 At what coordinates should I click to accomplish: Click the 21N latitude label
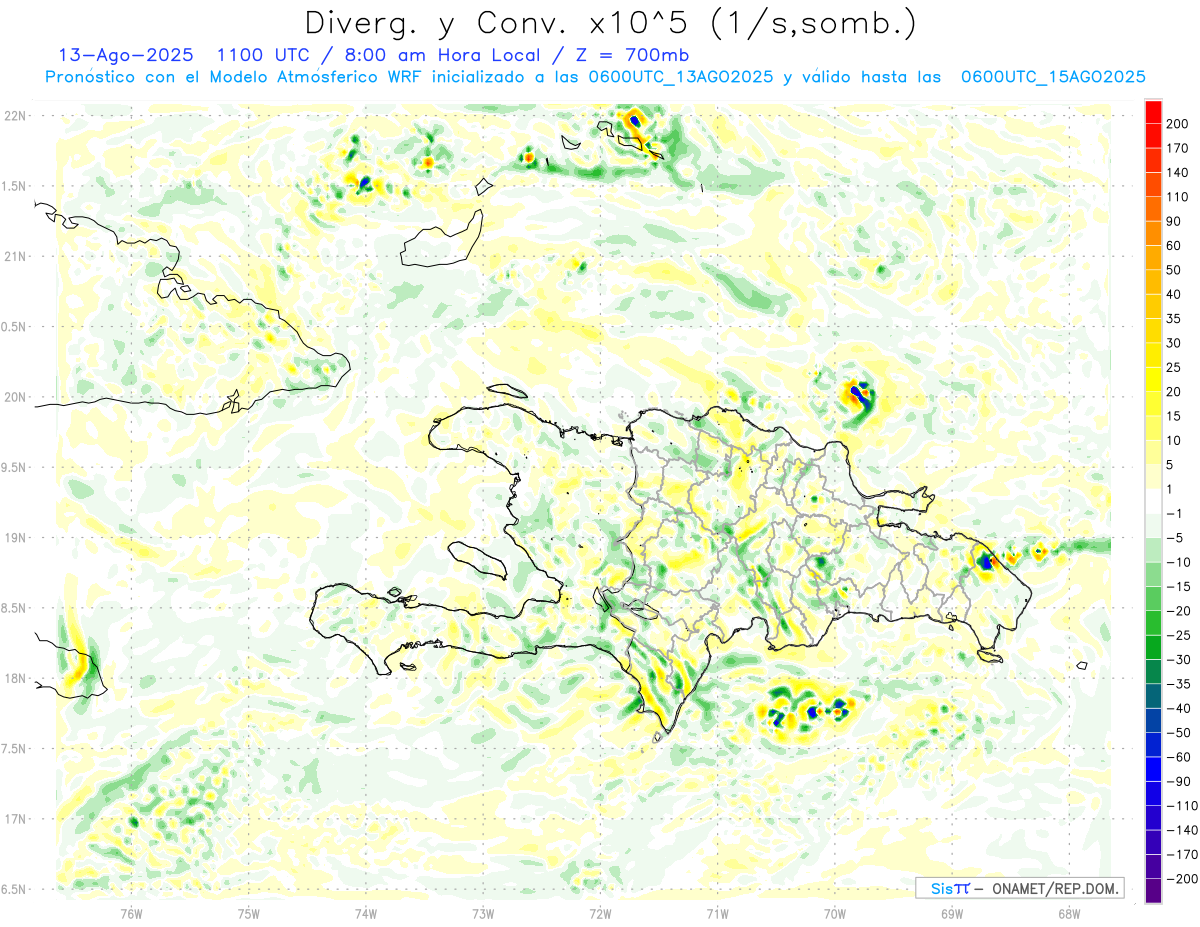pos(15,256)
